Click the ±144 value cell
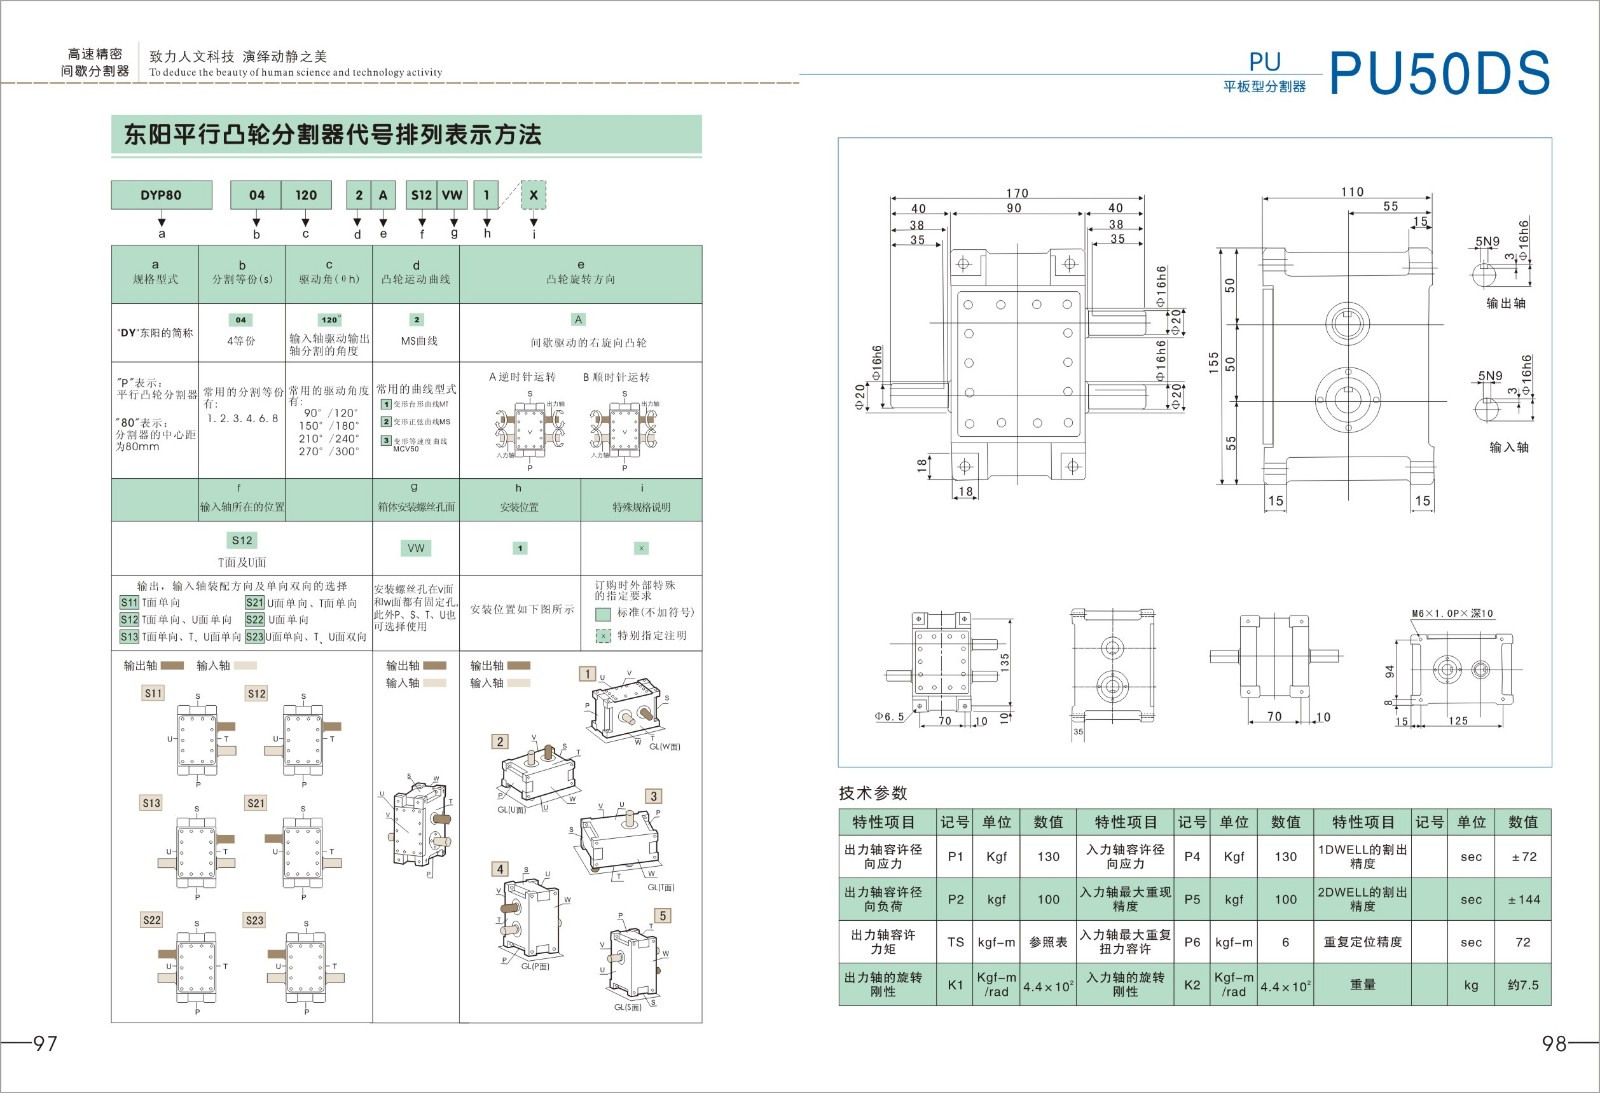 pos(1523,900)
